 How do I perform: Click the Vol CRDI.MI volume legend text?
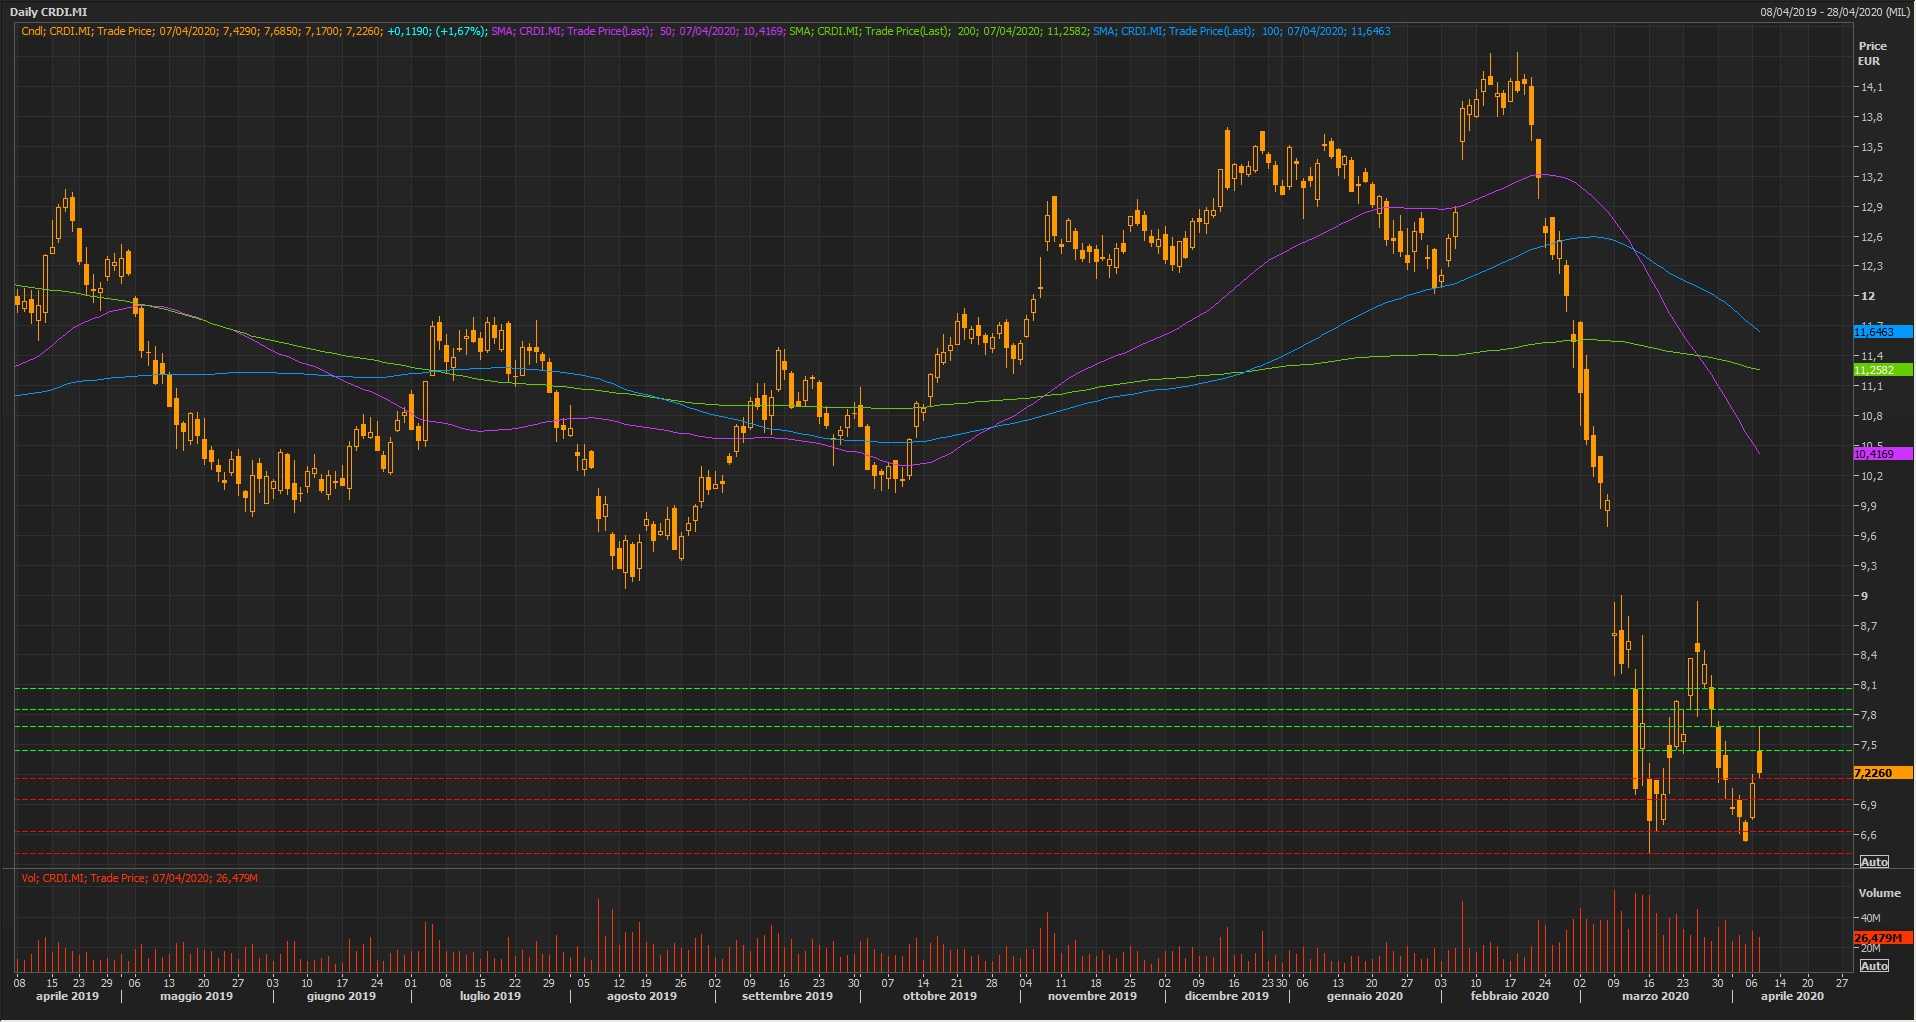pos(139,878)
